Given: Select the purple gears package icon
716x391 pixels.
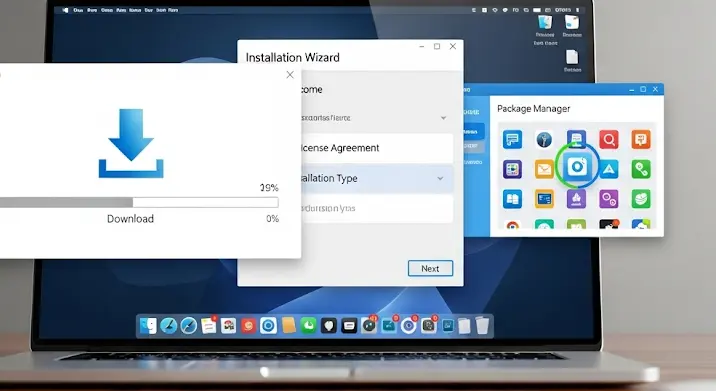Looking at the screenshot, I should click(609, 199).
